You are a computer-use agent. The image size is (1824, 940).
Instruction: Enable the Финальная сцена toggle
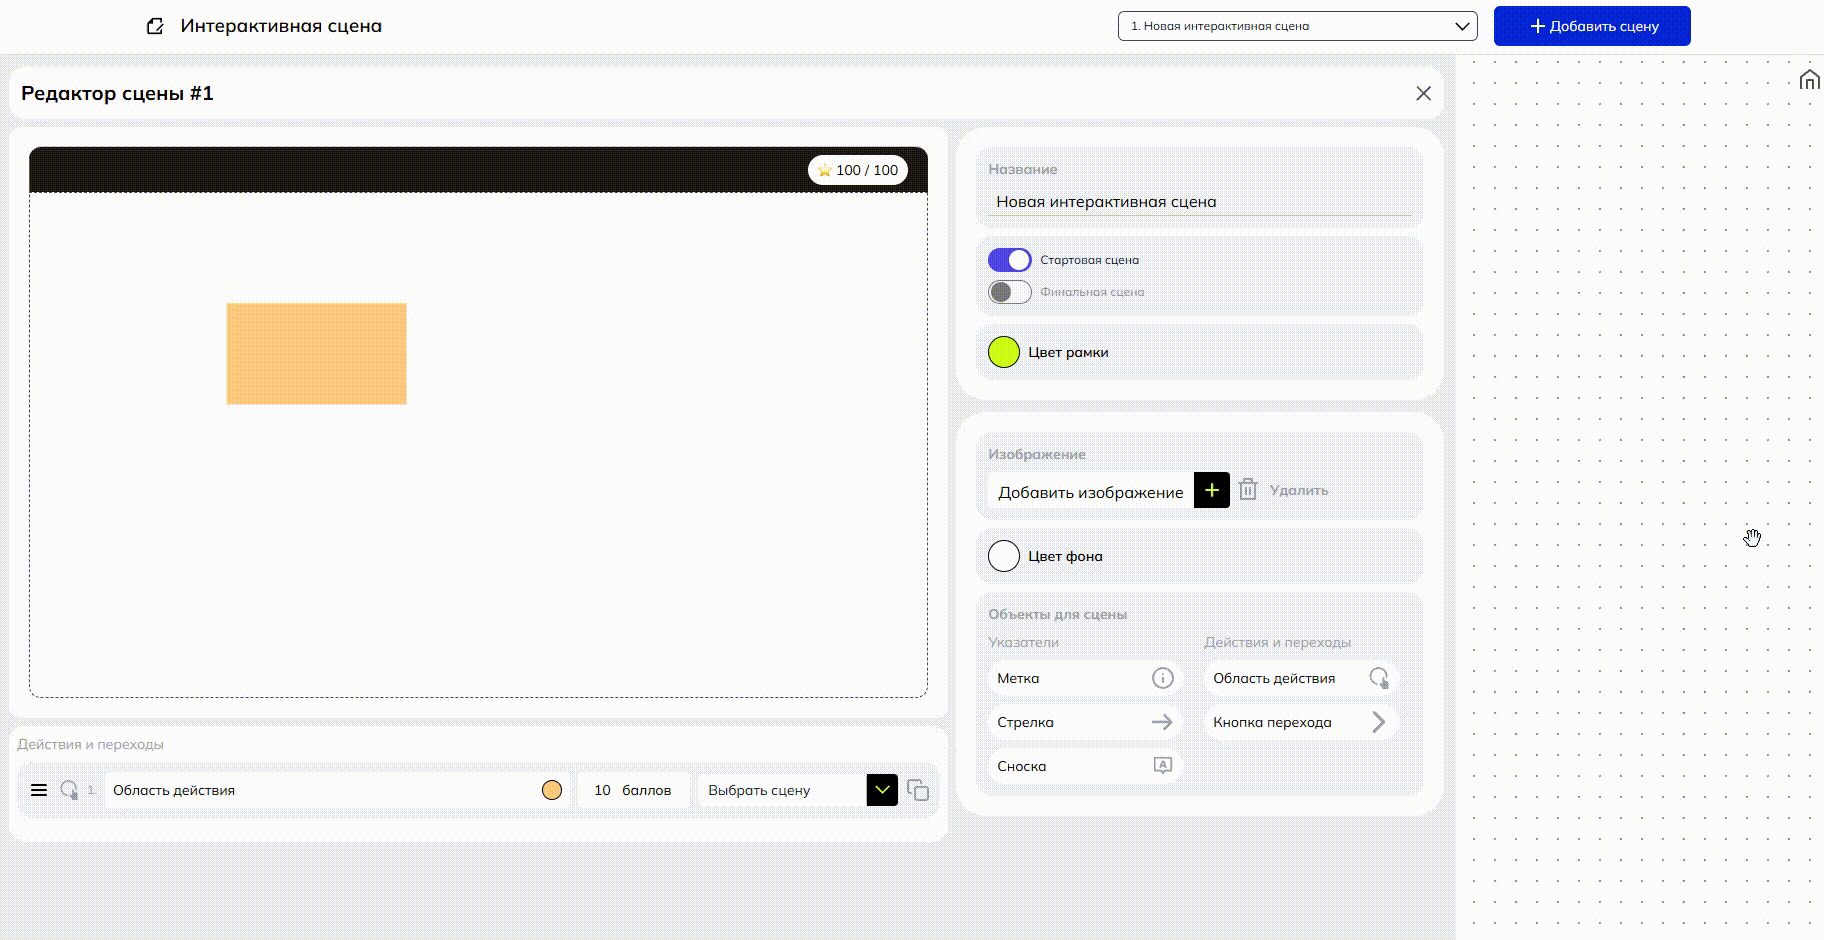coord(1009,292)
